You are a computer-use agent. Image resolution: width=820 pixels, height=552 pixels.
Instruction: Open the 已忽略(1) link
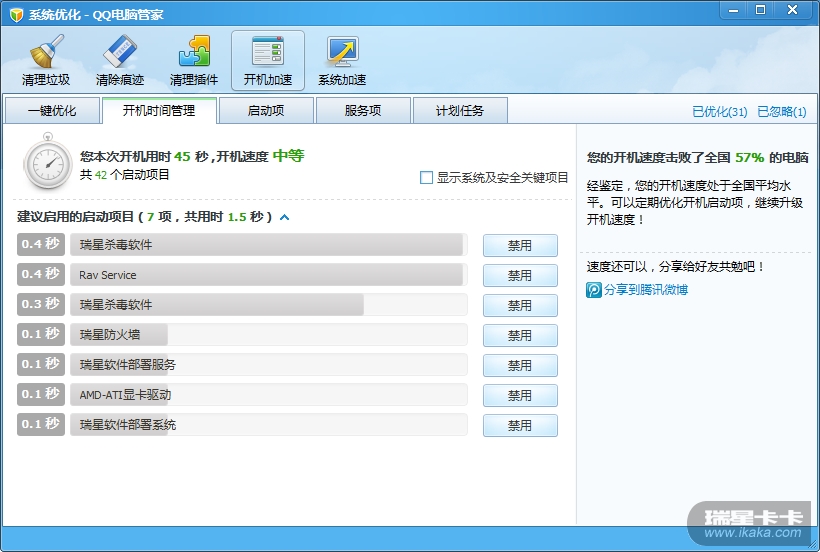click(x=782, y=111)
